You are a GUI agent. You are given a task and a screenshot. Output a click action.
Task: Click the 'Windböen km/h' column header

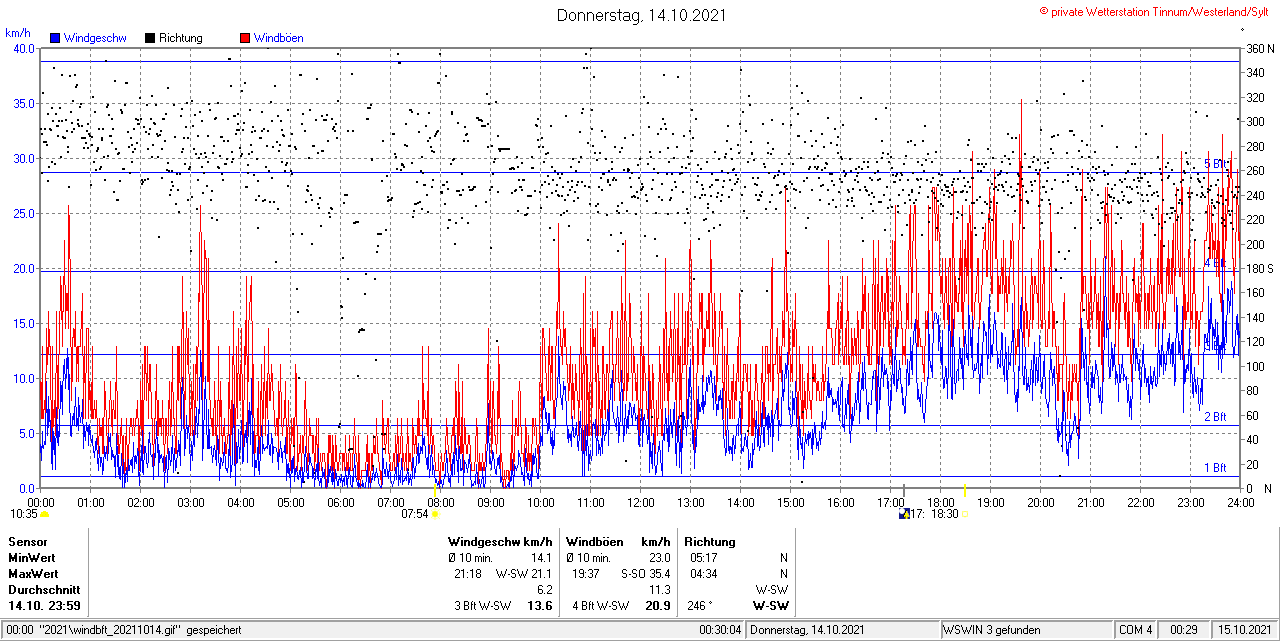618,542
